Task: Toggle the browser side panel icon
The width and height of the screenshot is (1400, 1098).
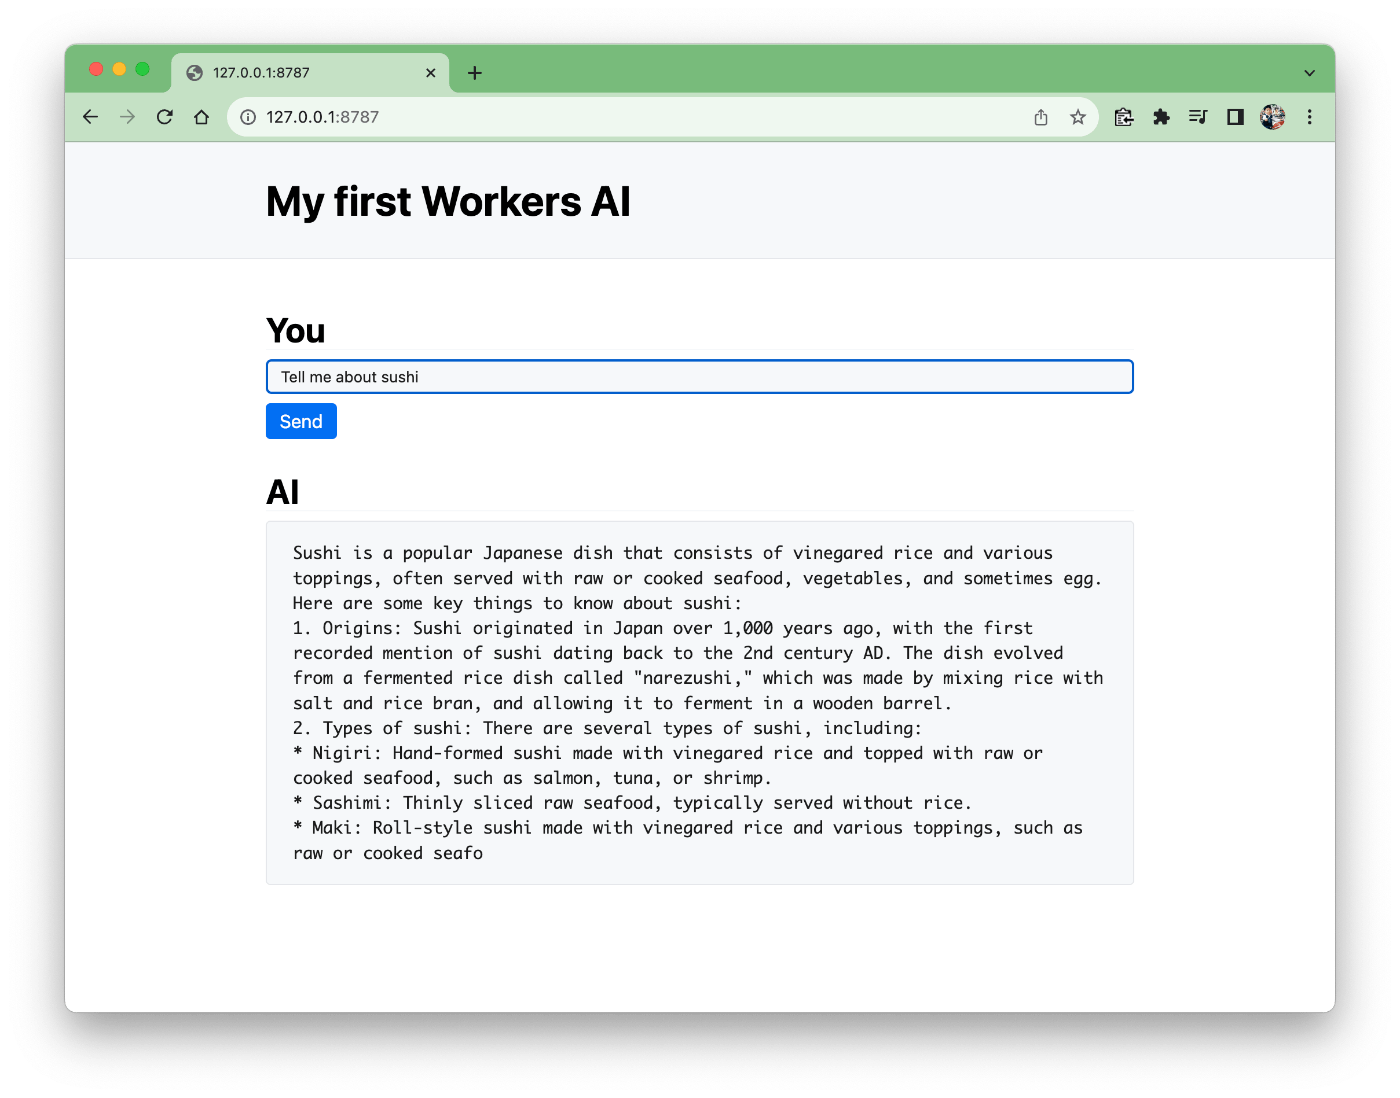Action: 1235,117
